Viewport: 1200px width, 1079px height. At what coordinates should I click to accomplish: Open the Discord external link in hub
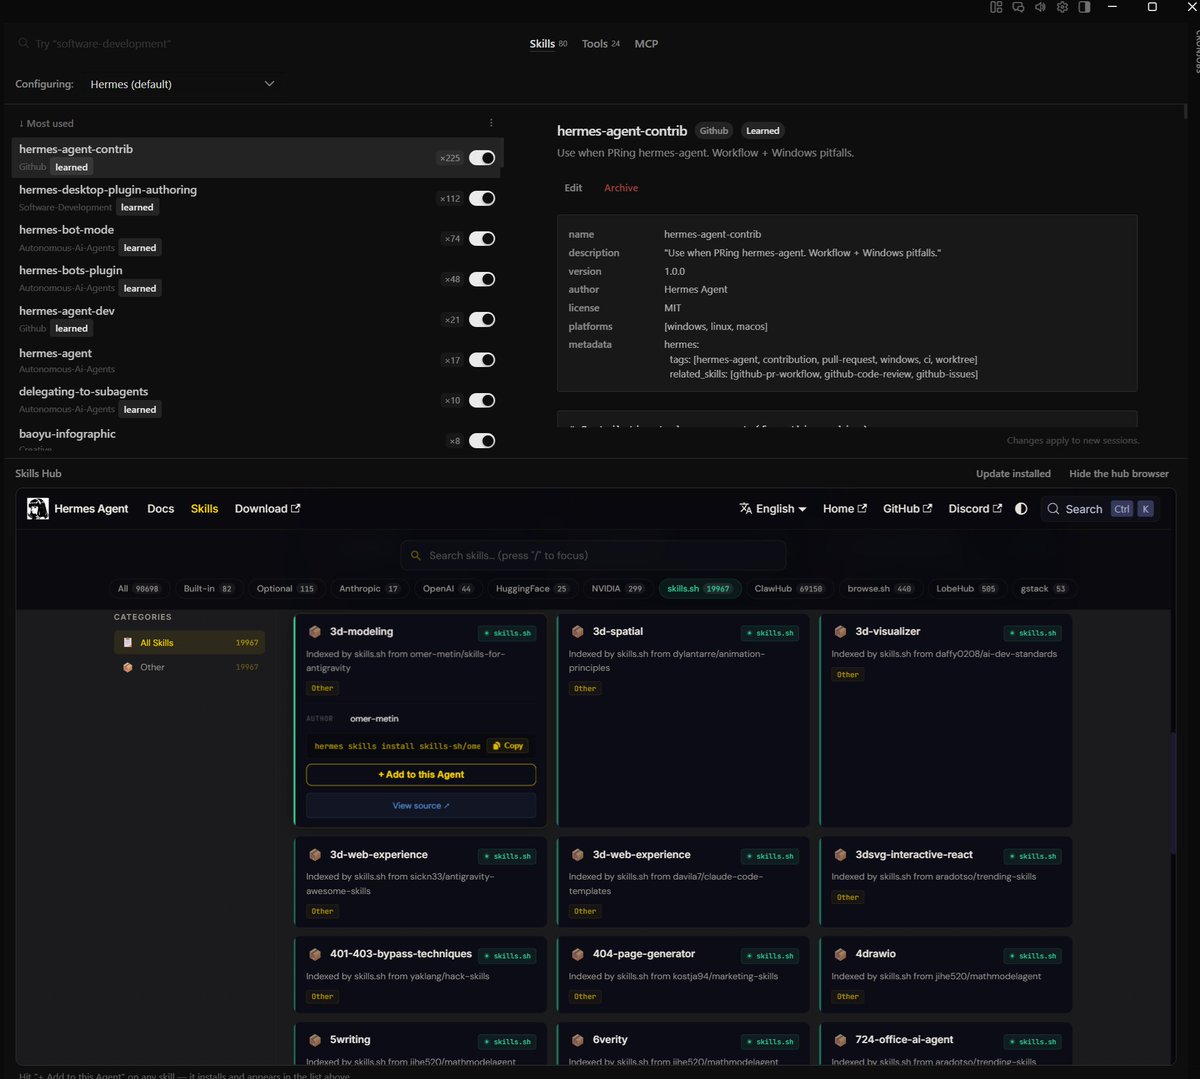point(975,509)
